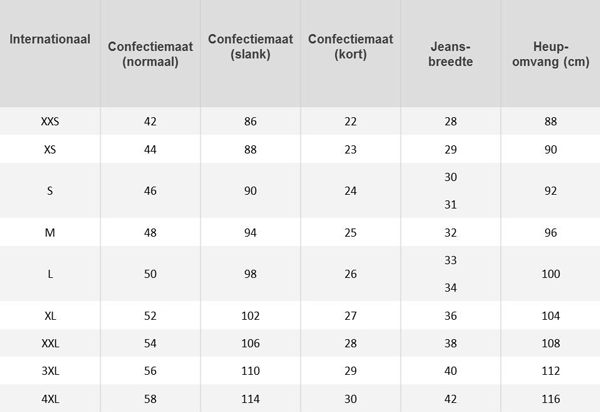
Task: Select the 3XL size row label
Action: (50, 371)
